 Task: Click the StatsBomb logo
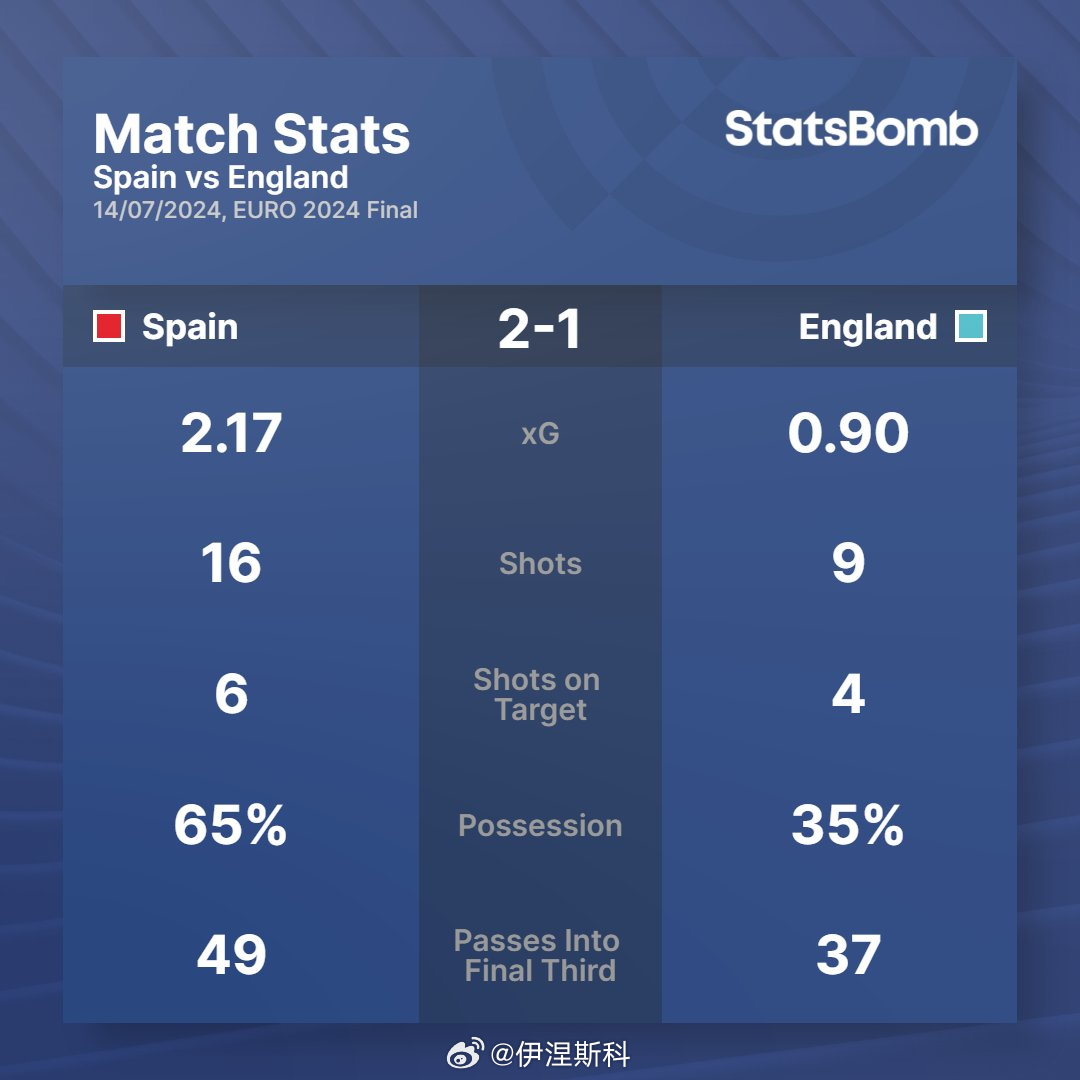tap(851, 130)
